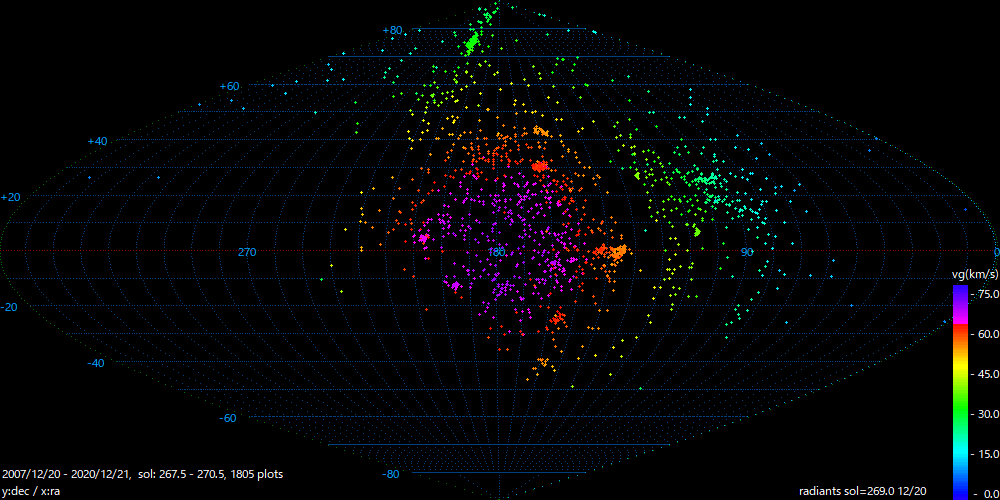Click the 90 right ascension label
1000x500 pixels.
pyautogui.click(x=746, y=252)
